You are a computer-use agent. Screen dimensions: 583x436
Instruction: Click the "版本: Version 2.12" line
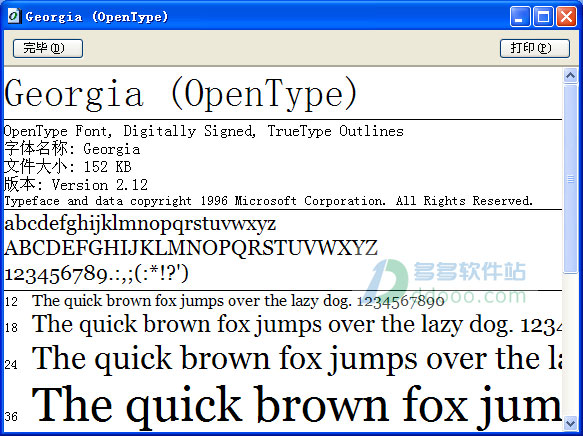76,184
